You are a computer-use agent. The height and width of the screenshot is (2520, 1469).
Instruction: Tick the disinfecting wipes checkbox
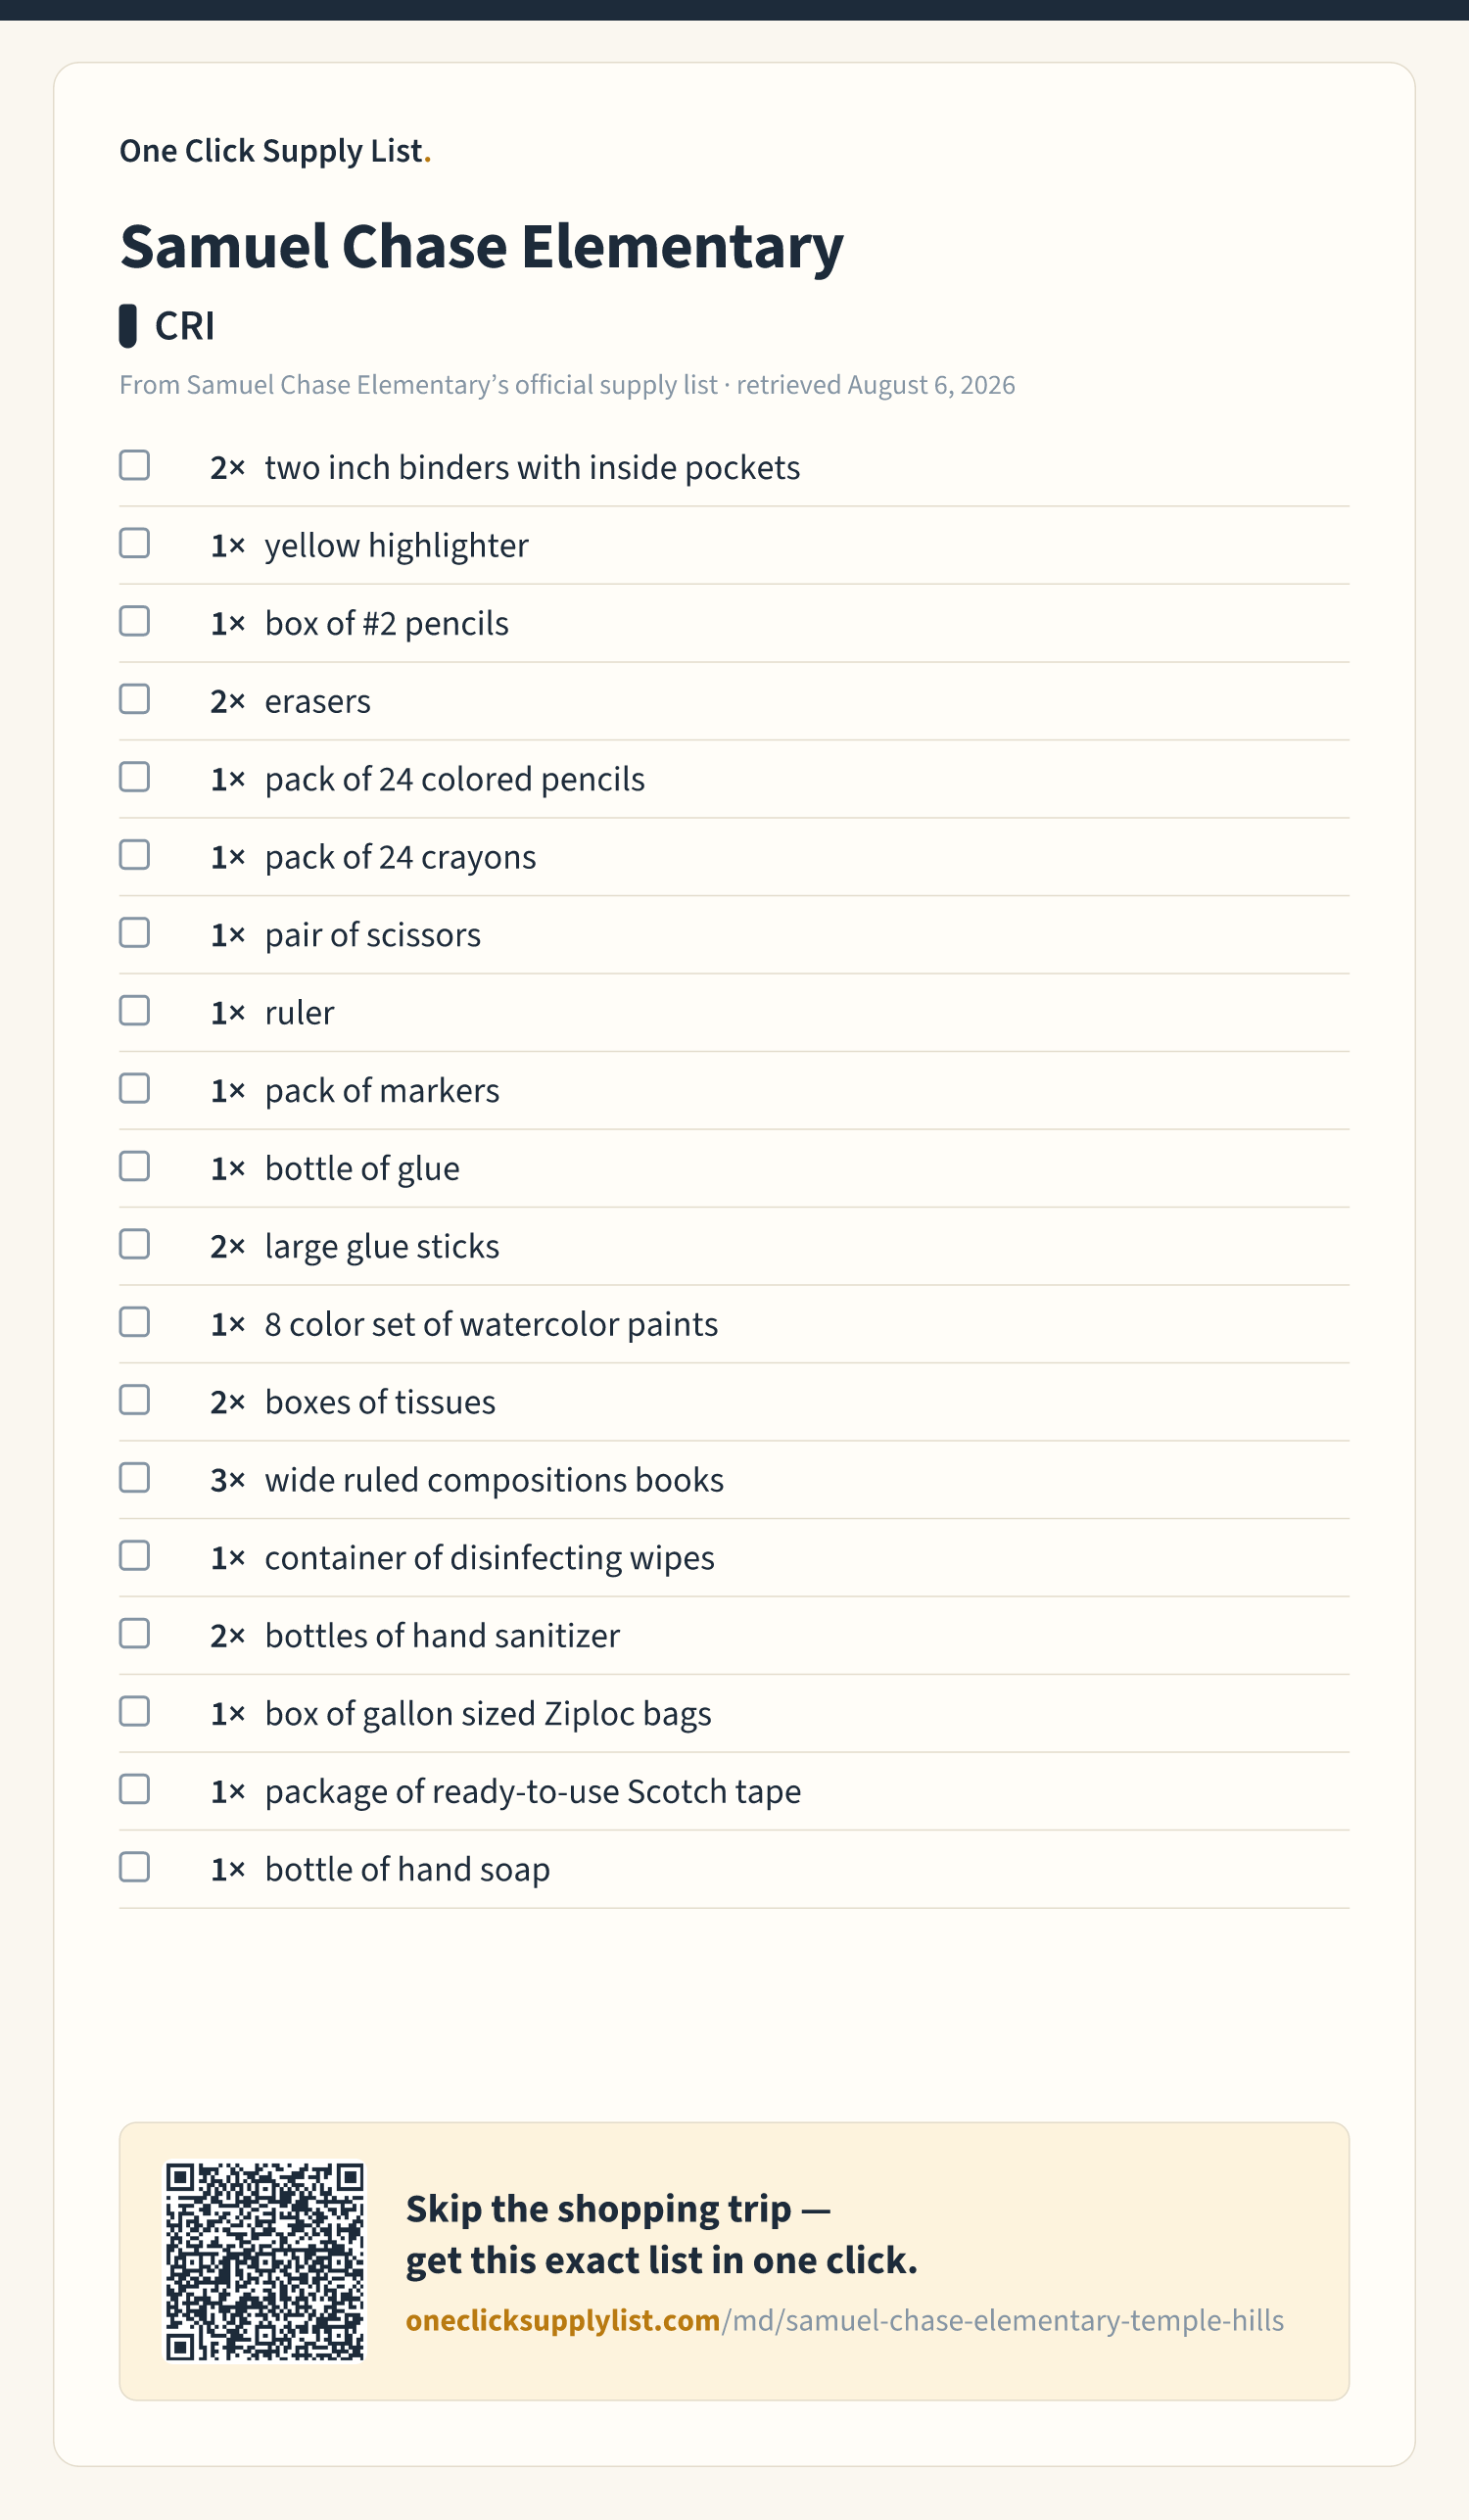pos(134,1556)
